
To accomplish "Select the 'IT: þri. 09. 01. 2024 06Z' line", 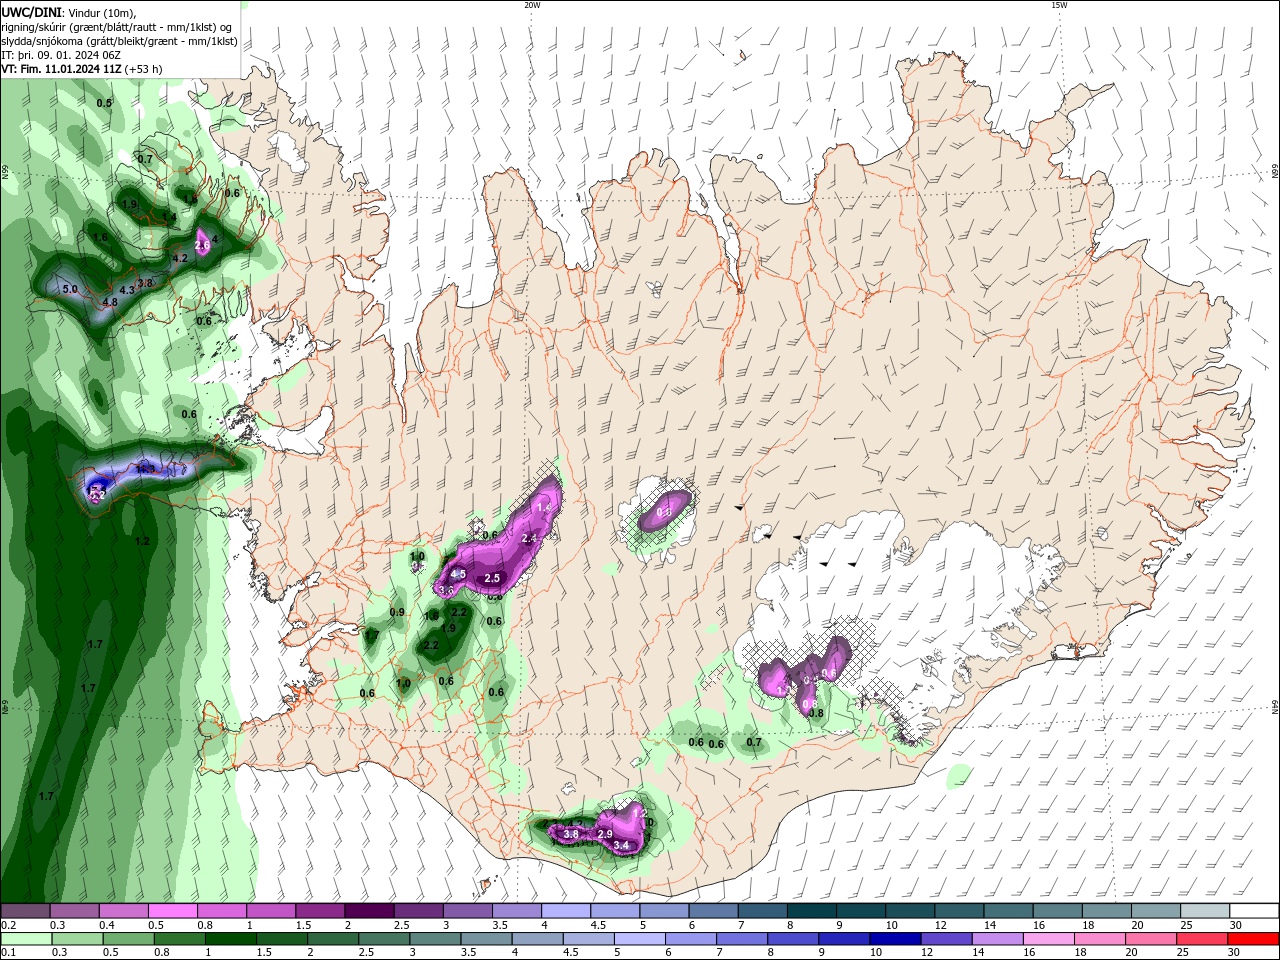I will (x=61, y=55).
